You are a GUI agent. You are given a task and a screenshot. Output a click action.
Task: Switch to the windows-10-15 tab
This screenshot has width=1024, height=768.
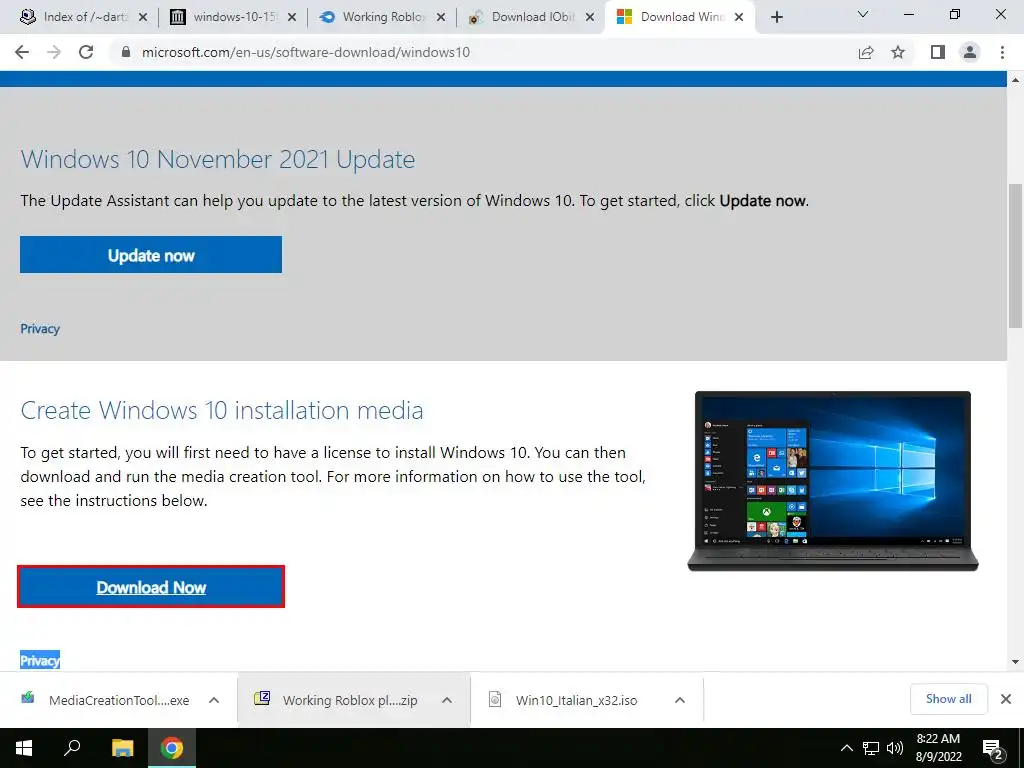pos(233,17)
